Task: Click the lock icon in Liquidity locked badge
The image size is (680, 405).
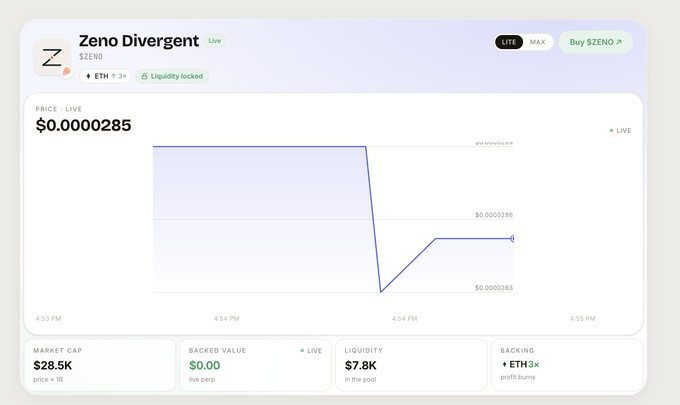Action: tap(144, 76)
